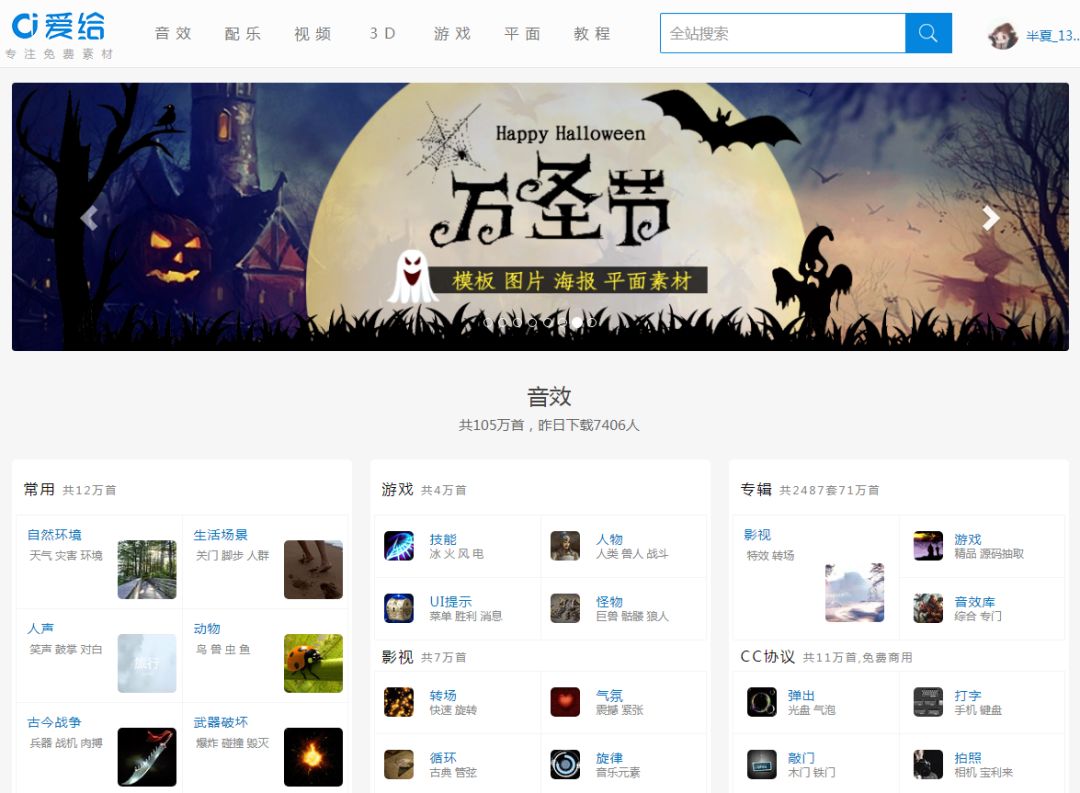Click the 武器破坏 category link
Screen dimensions: 1080x793
point(220,722)
